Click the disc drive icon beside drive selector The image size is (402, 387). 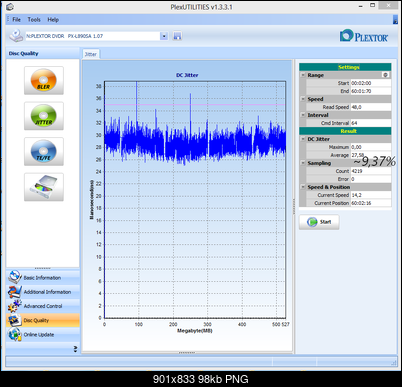click(x=16, y=36)
